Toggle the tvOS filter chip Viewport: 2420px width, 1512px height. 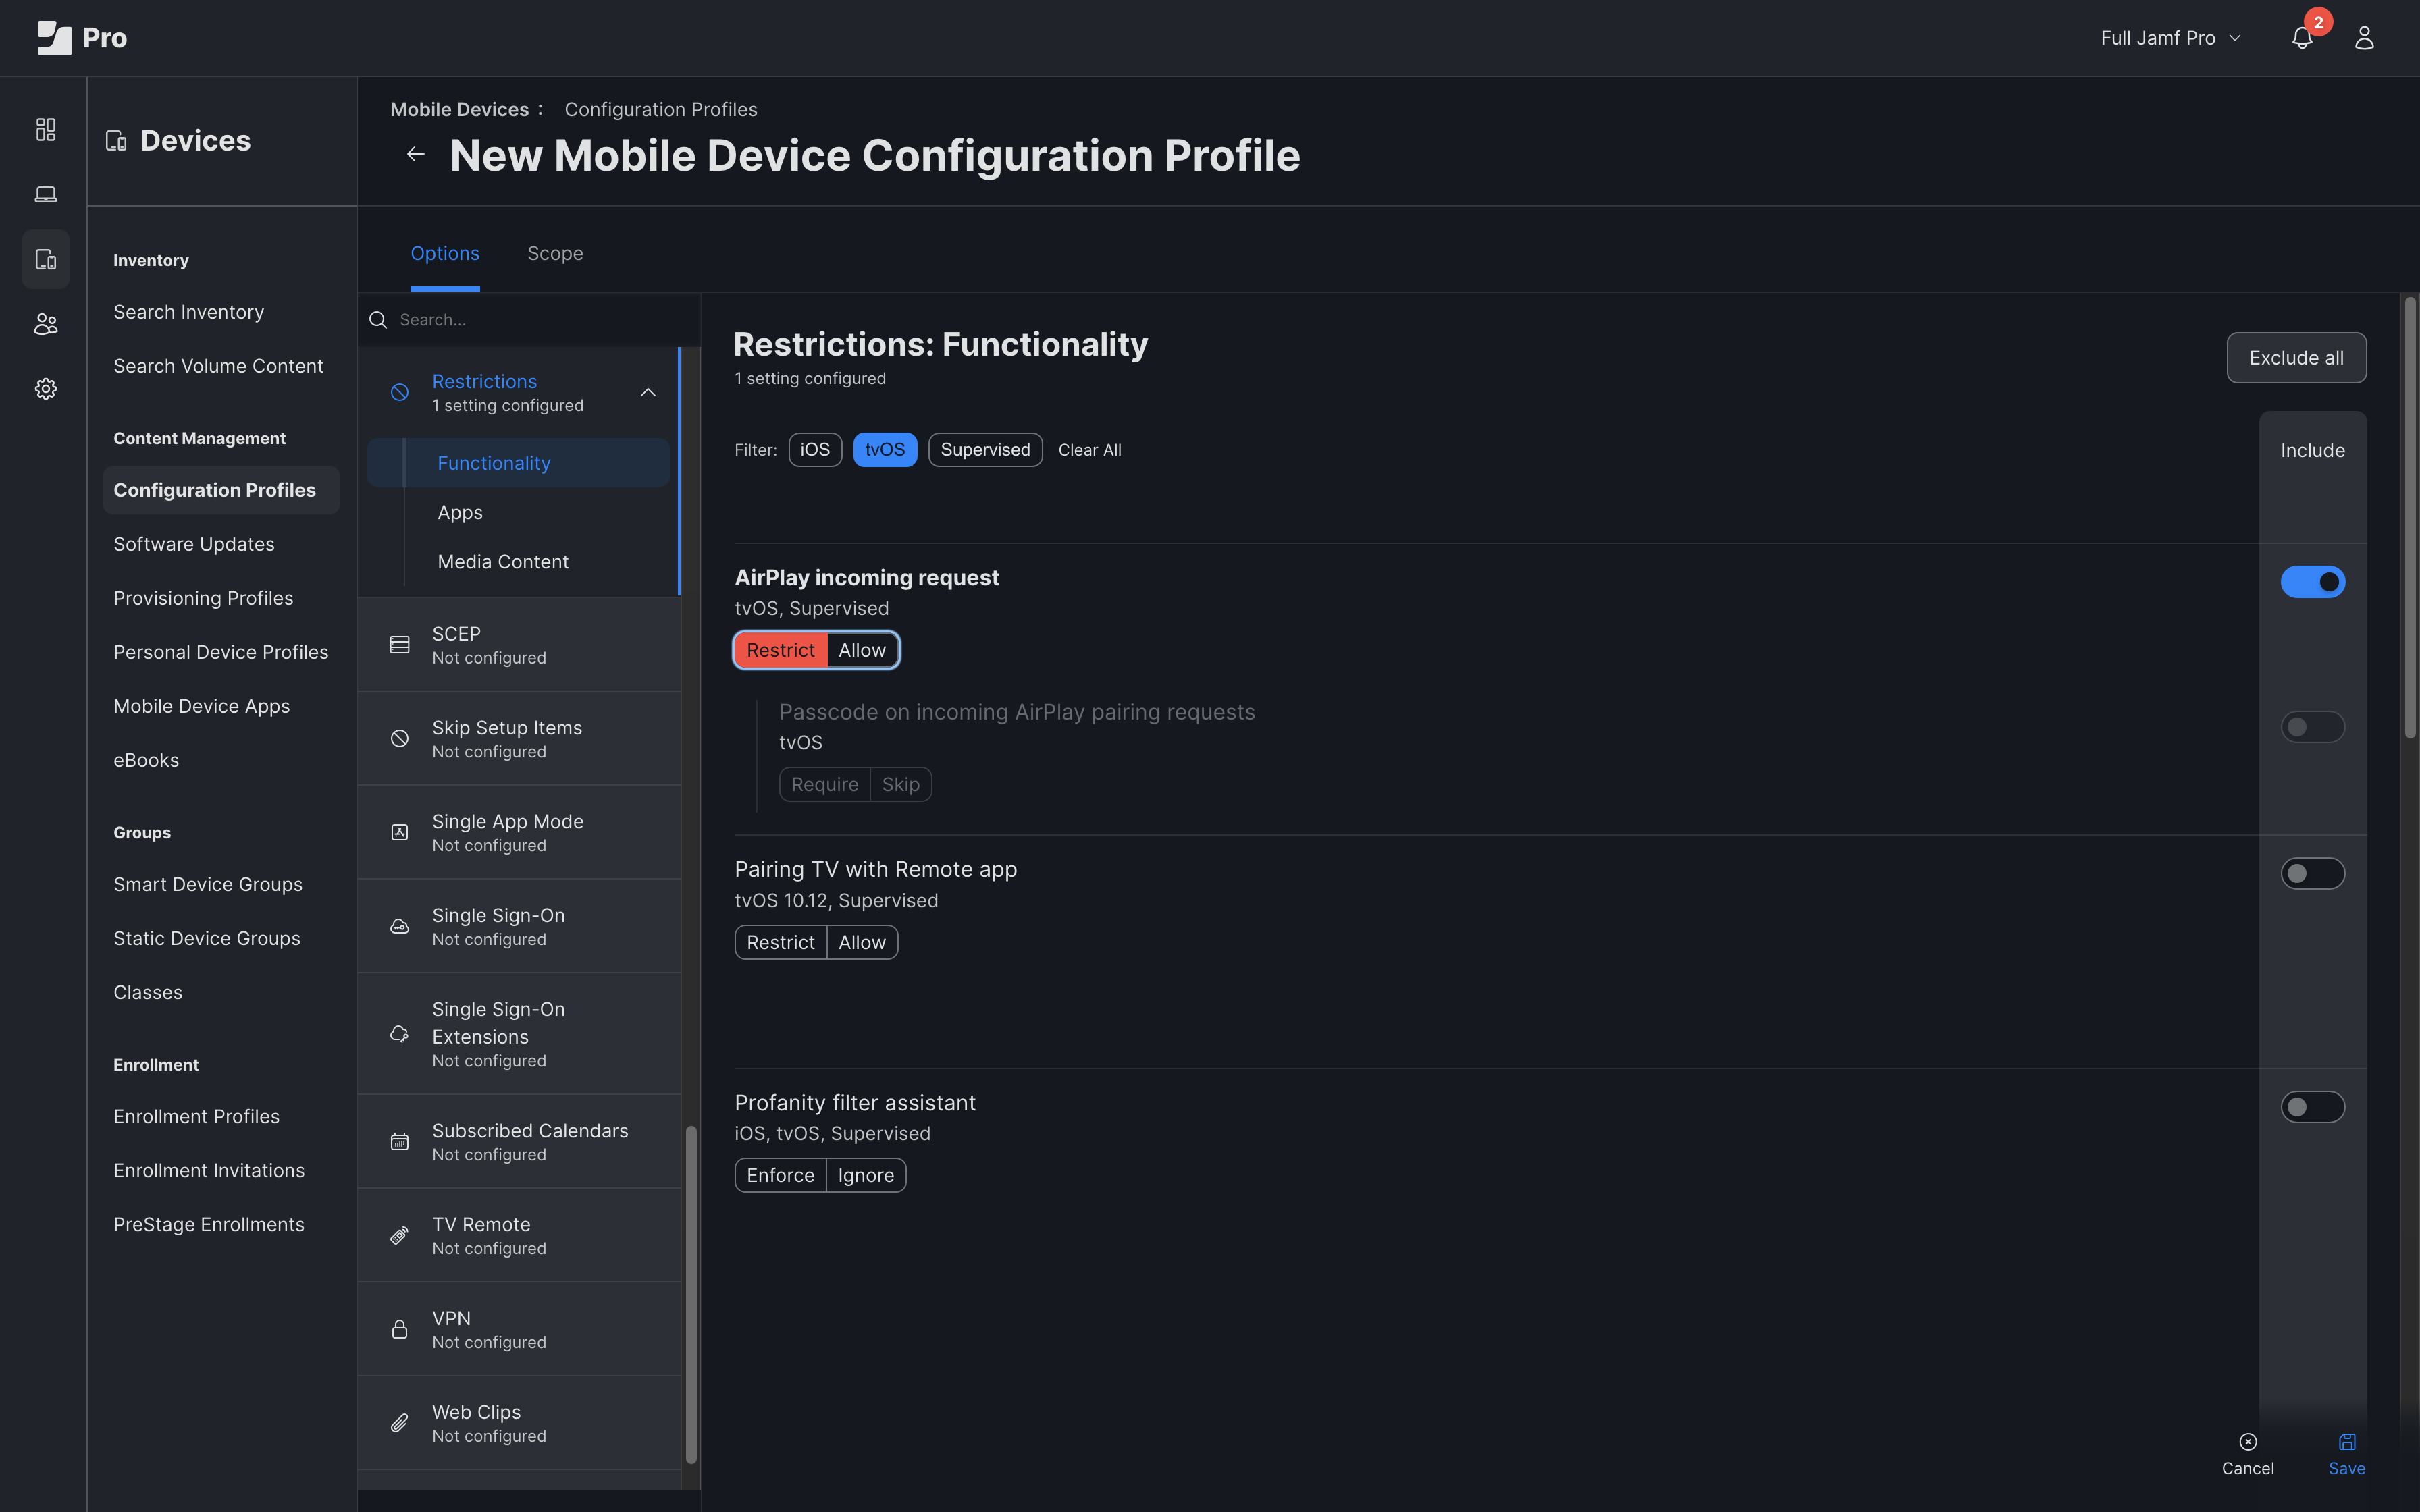(x=885, y=450)
